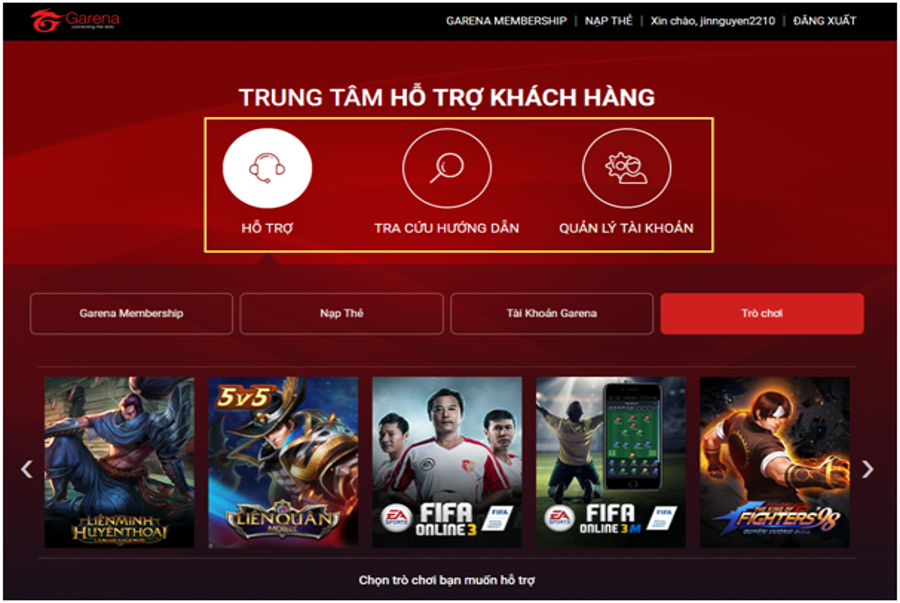This screenshot has height=603, width=900.
Task: Show previous games with the left carousel arrow
Action: (26, 469)
